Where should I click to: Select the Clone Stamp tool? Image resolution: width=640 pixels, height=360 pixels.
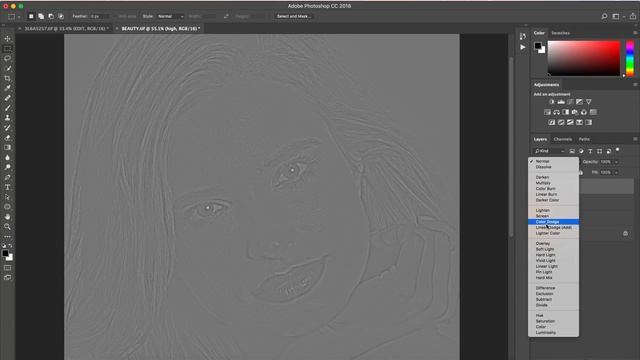[8, 118]
